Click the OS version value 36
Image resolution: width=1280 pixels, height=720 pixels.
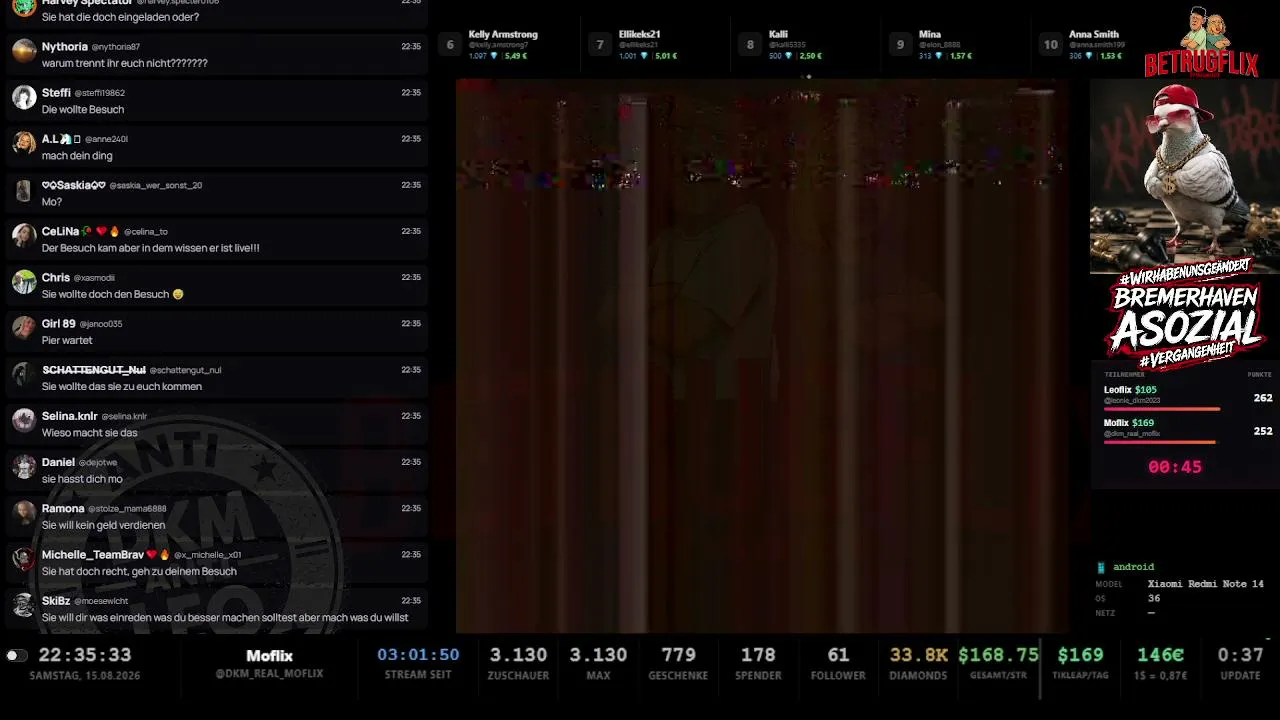coord(1153,599)
